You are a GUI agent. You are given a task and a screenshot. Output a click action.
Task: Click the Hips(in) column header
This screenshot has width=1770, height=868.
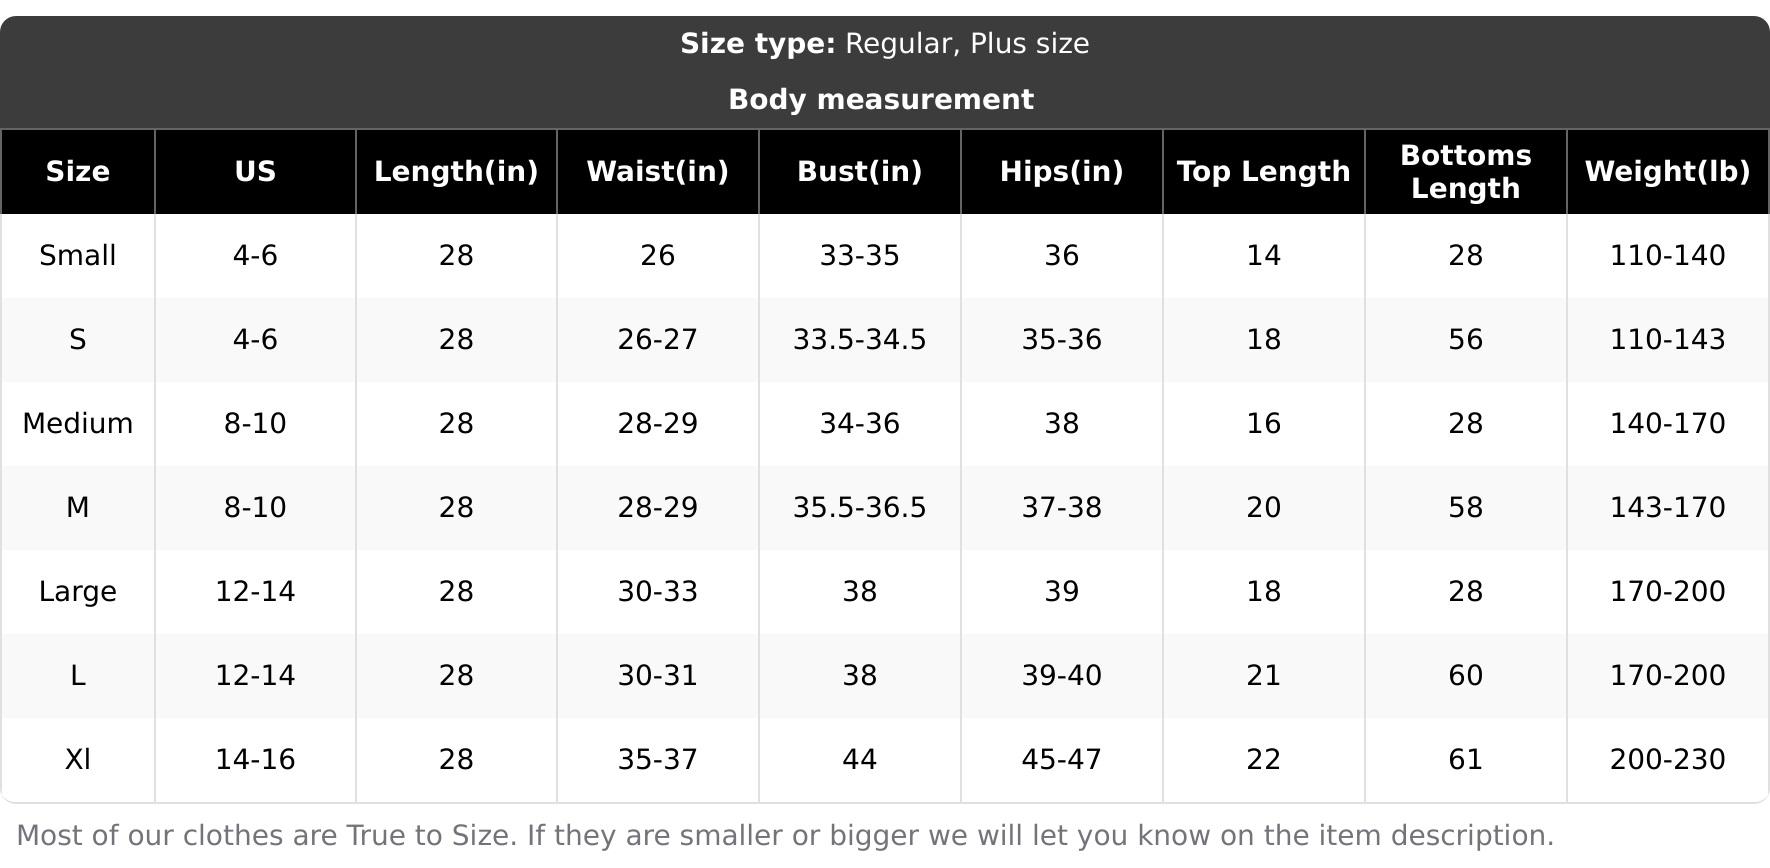pyautogui.click(x=1062, y=172)
